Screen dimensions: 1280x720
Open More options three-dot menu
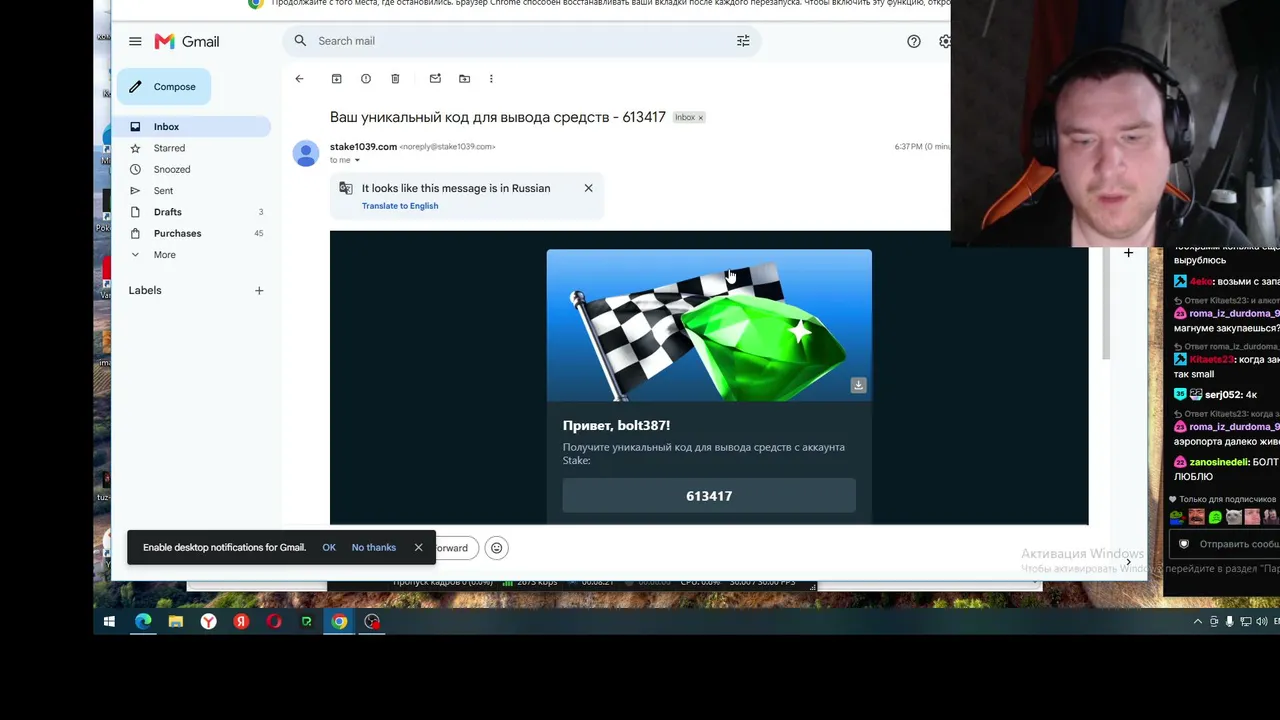point(491,79)
